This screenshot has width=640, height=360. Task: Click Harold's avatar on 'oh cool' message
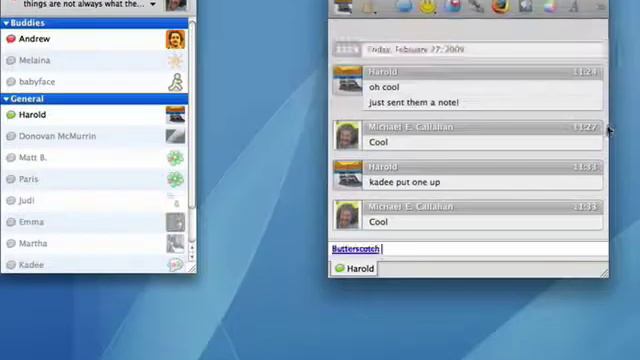[347, 81]
